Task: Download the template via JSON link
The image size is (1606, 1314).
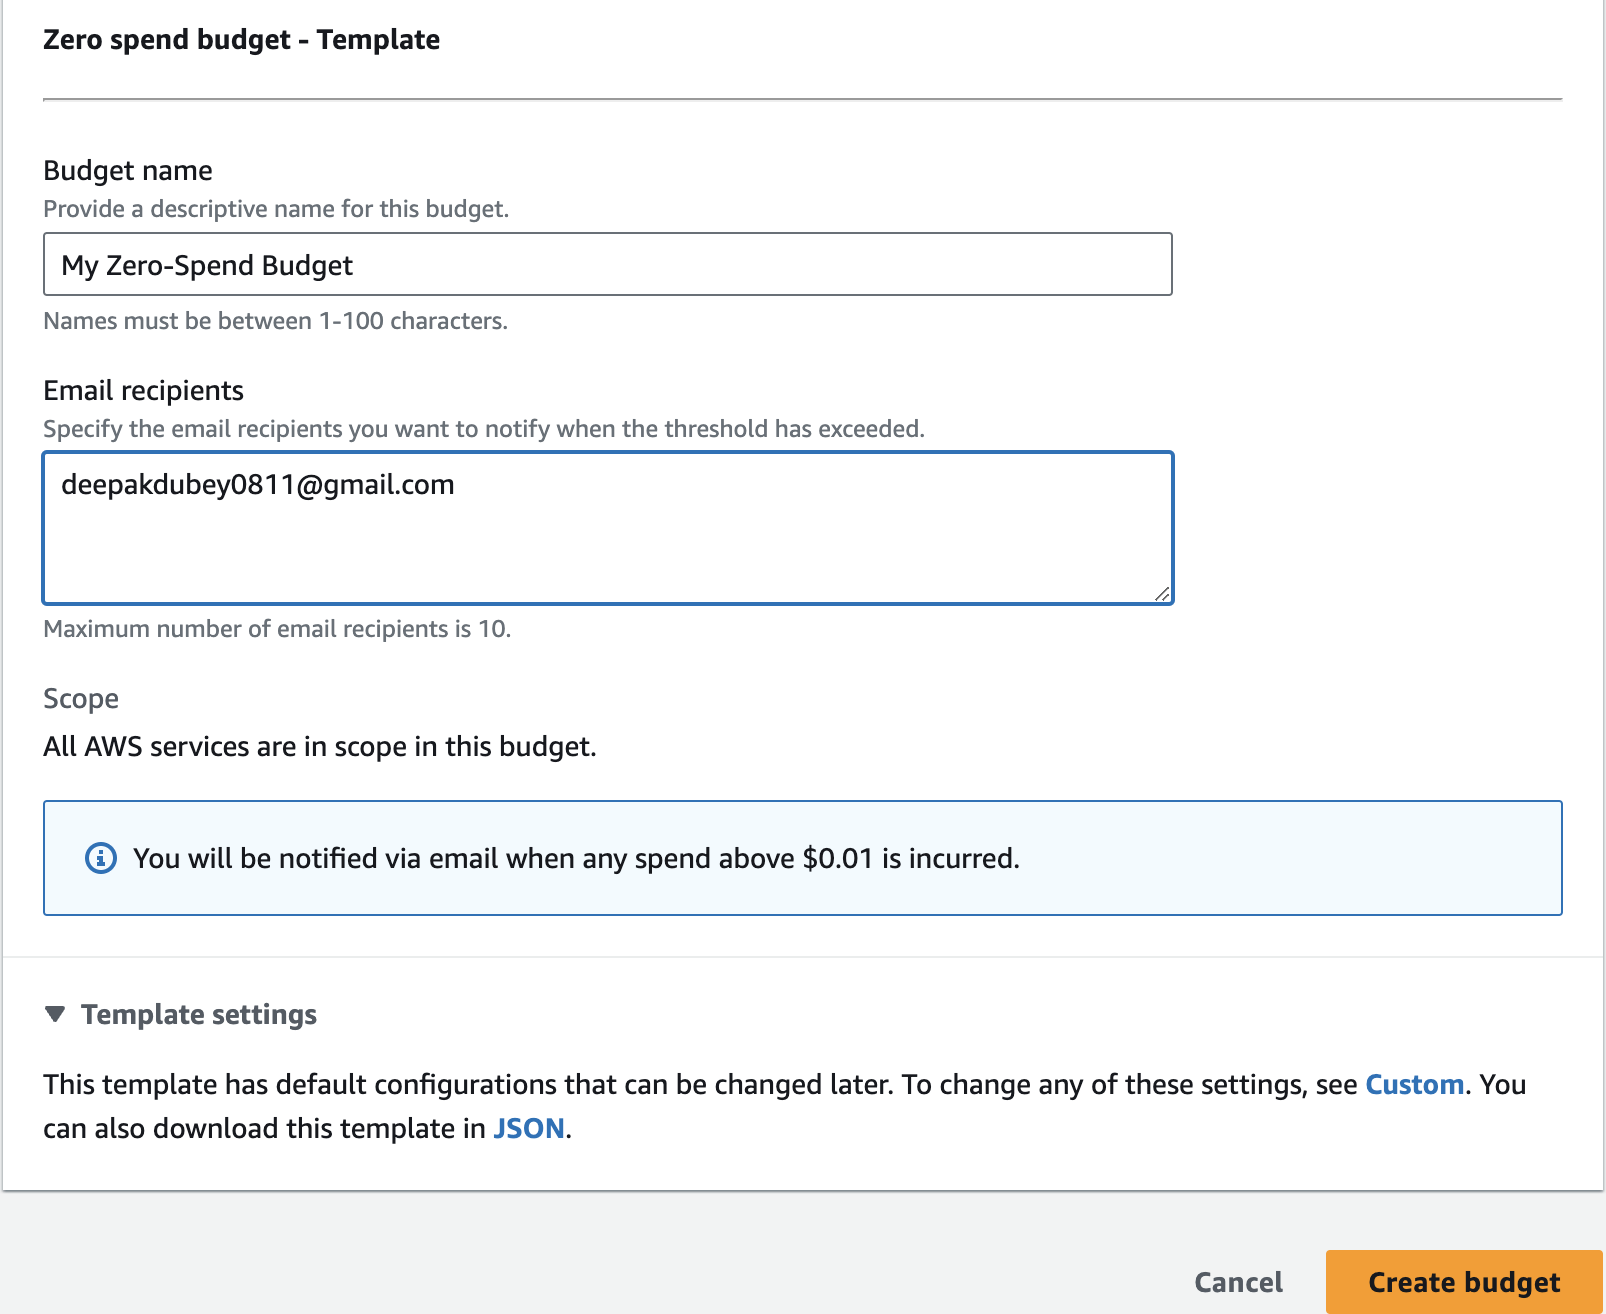Action: click(529, 1128)
